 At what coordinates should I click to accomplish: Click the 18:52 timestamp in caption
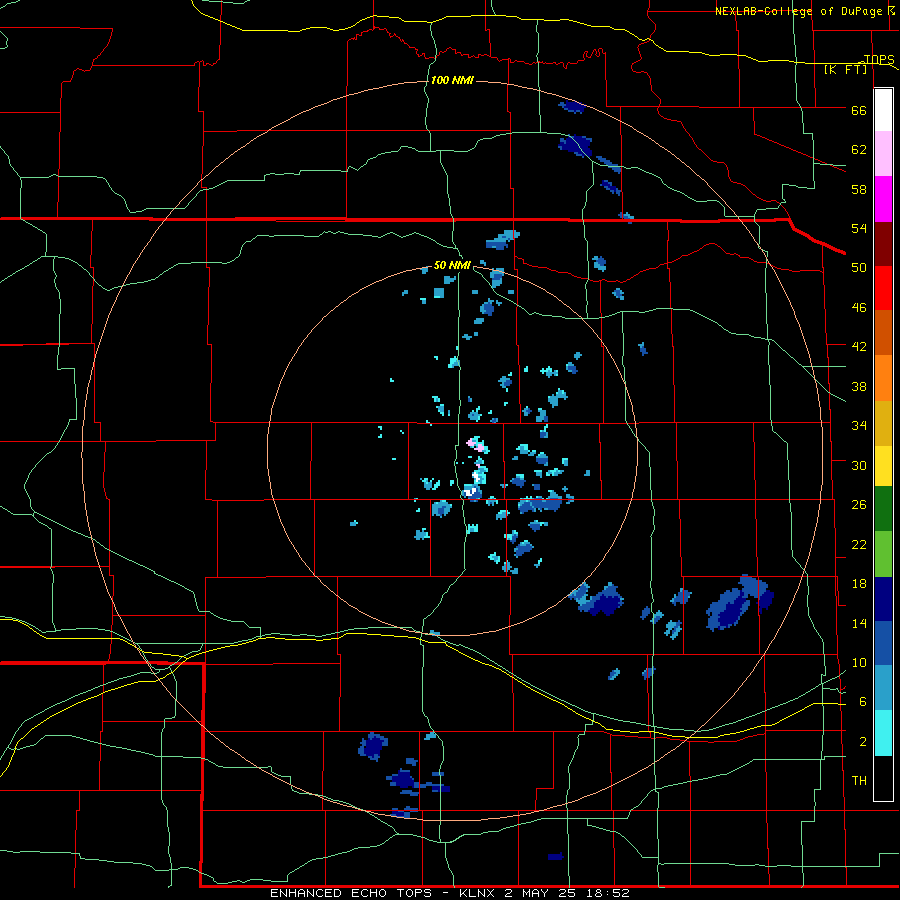click(606, 893)
